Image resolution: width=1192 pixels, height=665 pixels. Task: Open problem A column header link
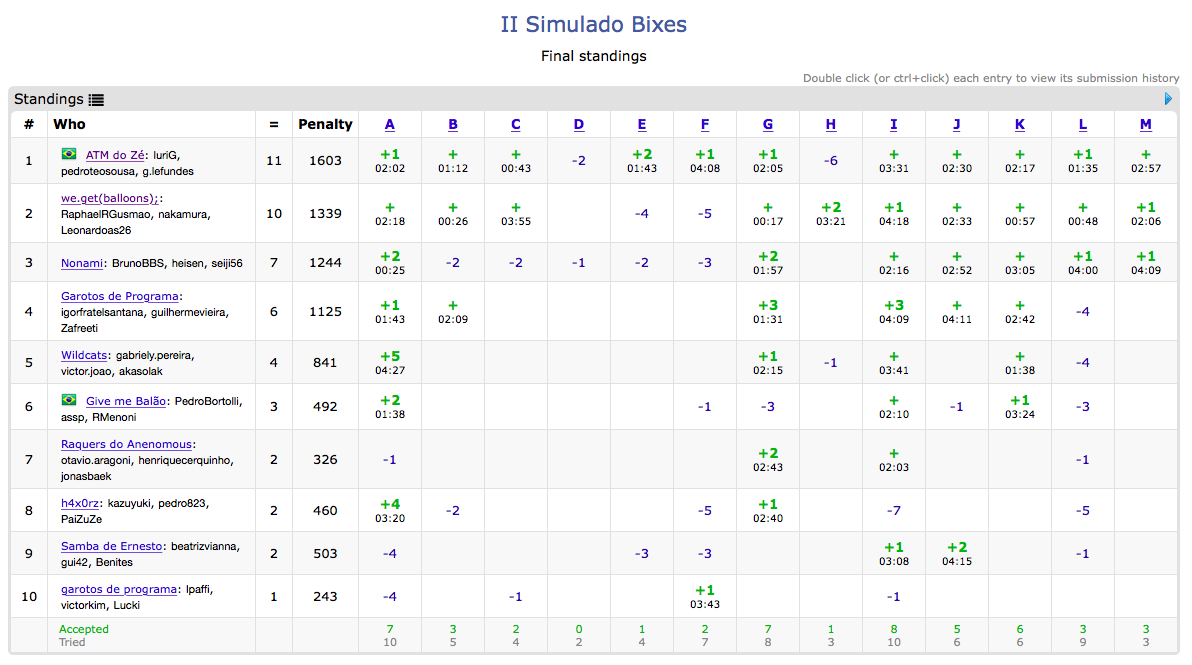point(390,125)
